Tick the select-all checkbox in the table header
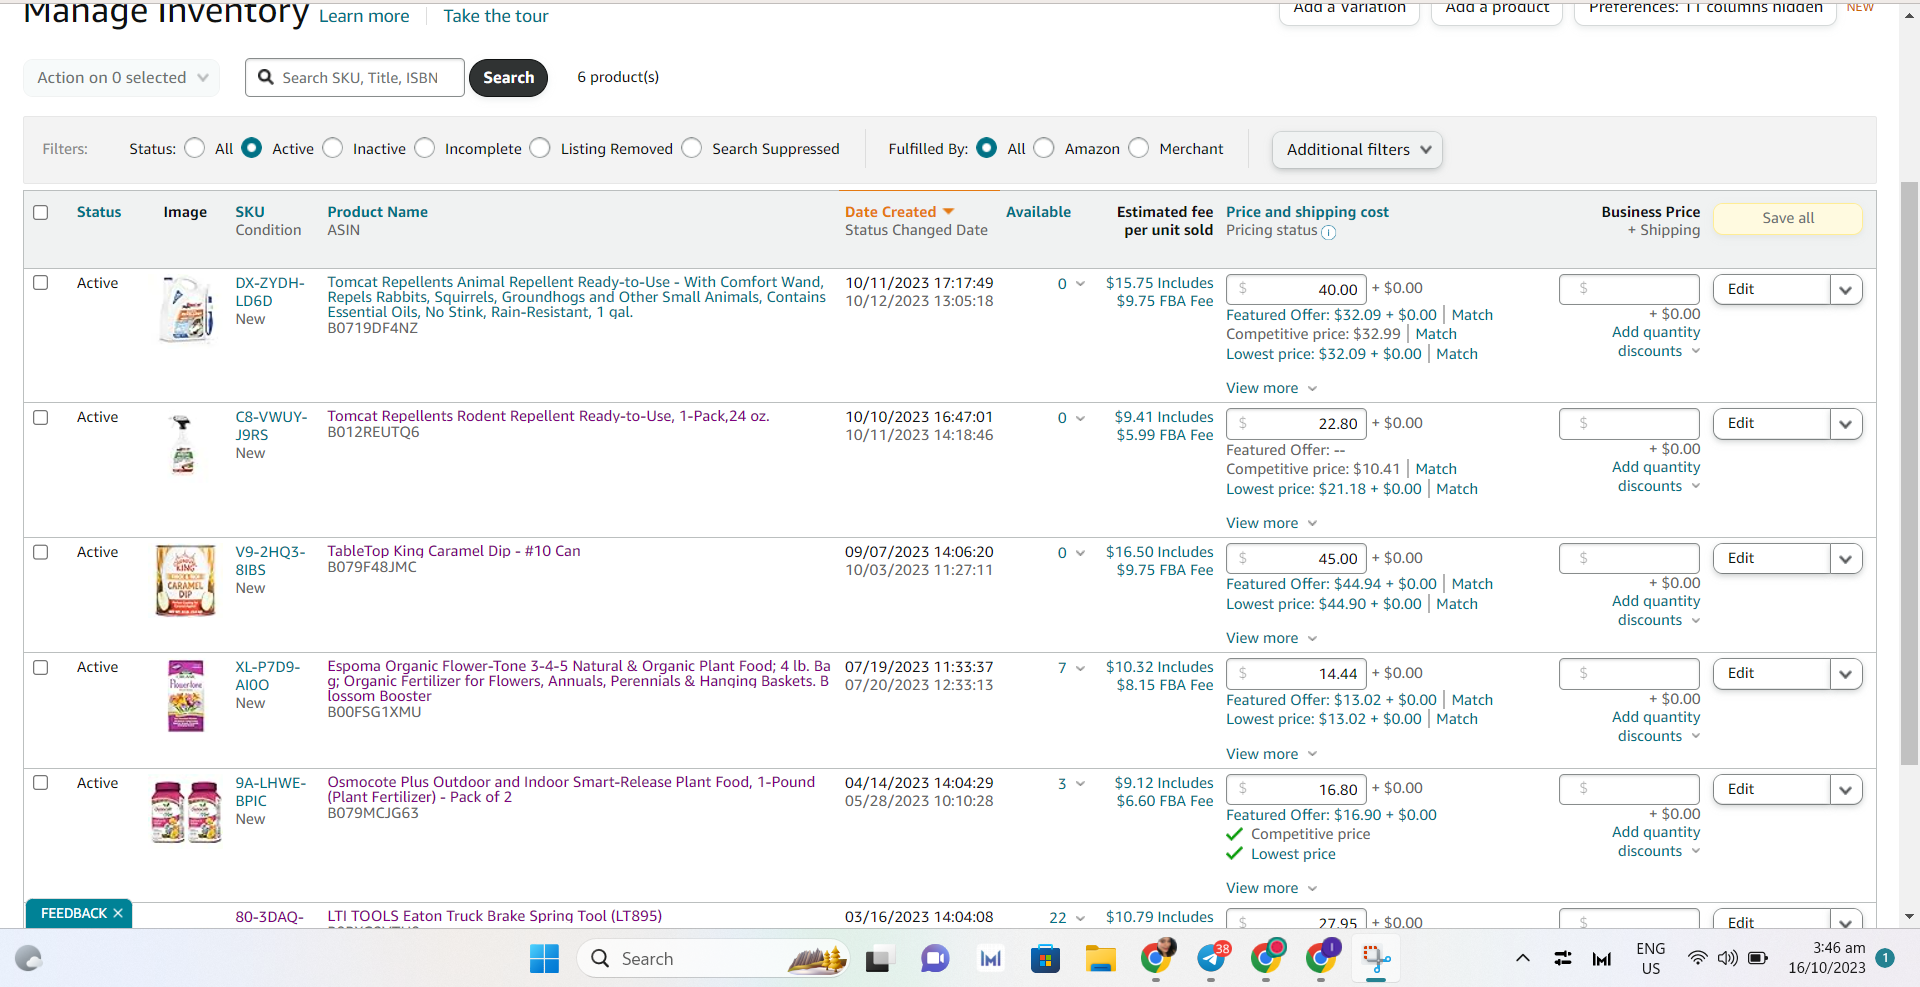The width and height of the screenshot is (1920, 987). (x=41, y=212)
